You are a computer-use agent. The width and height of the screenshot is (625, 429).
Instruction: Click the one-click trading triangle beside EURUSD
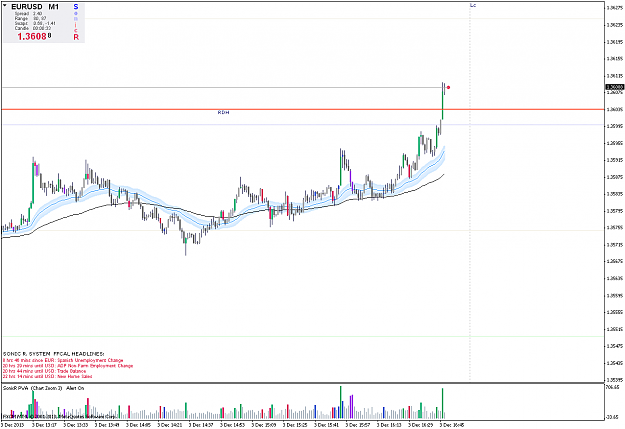(x=5, y=6)
